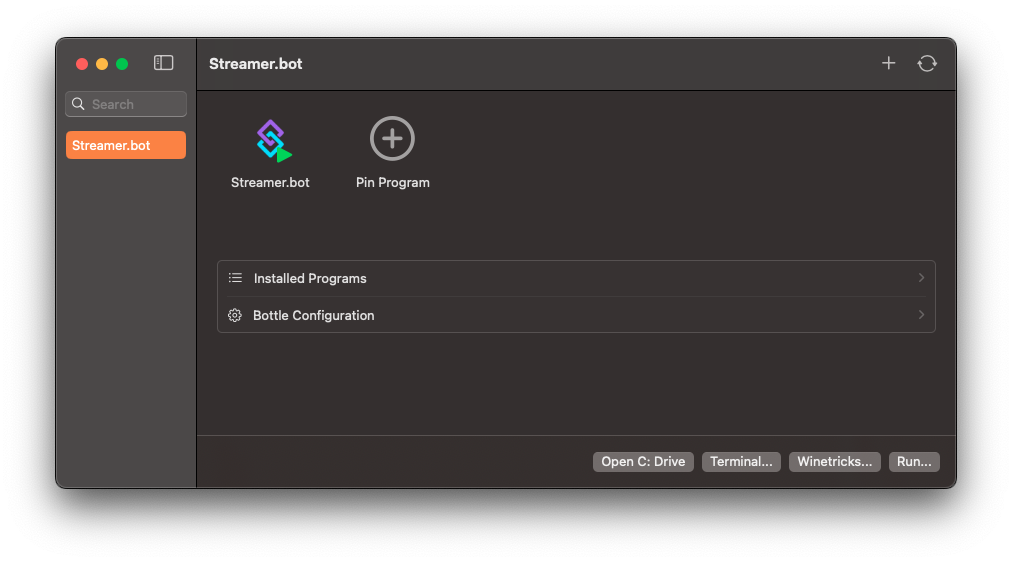The image size is (1012, 562).
Task: Click the plus icon to add bottle
Action: pos(888,63)
